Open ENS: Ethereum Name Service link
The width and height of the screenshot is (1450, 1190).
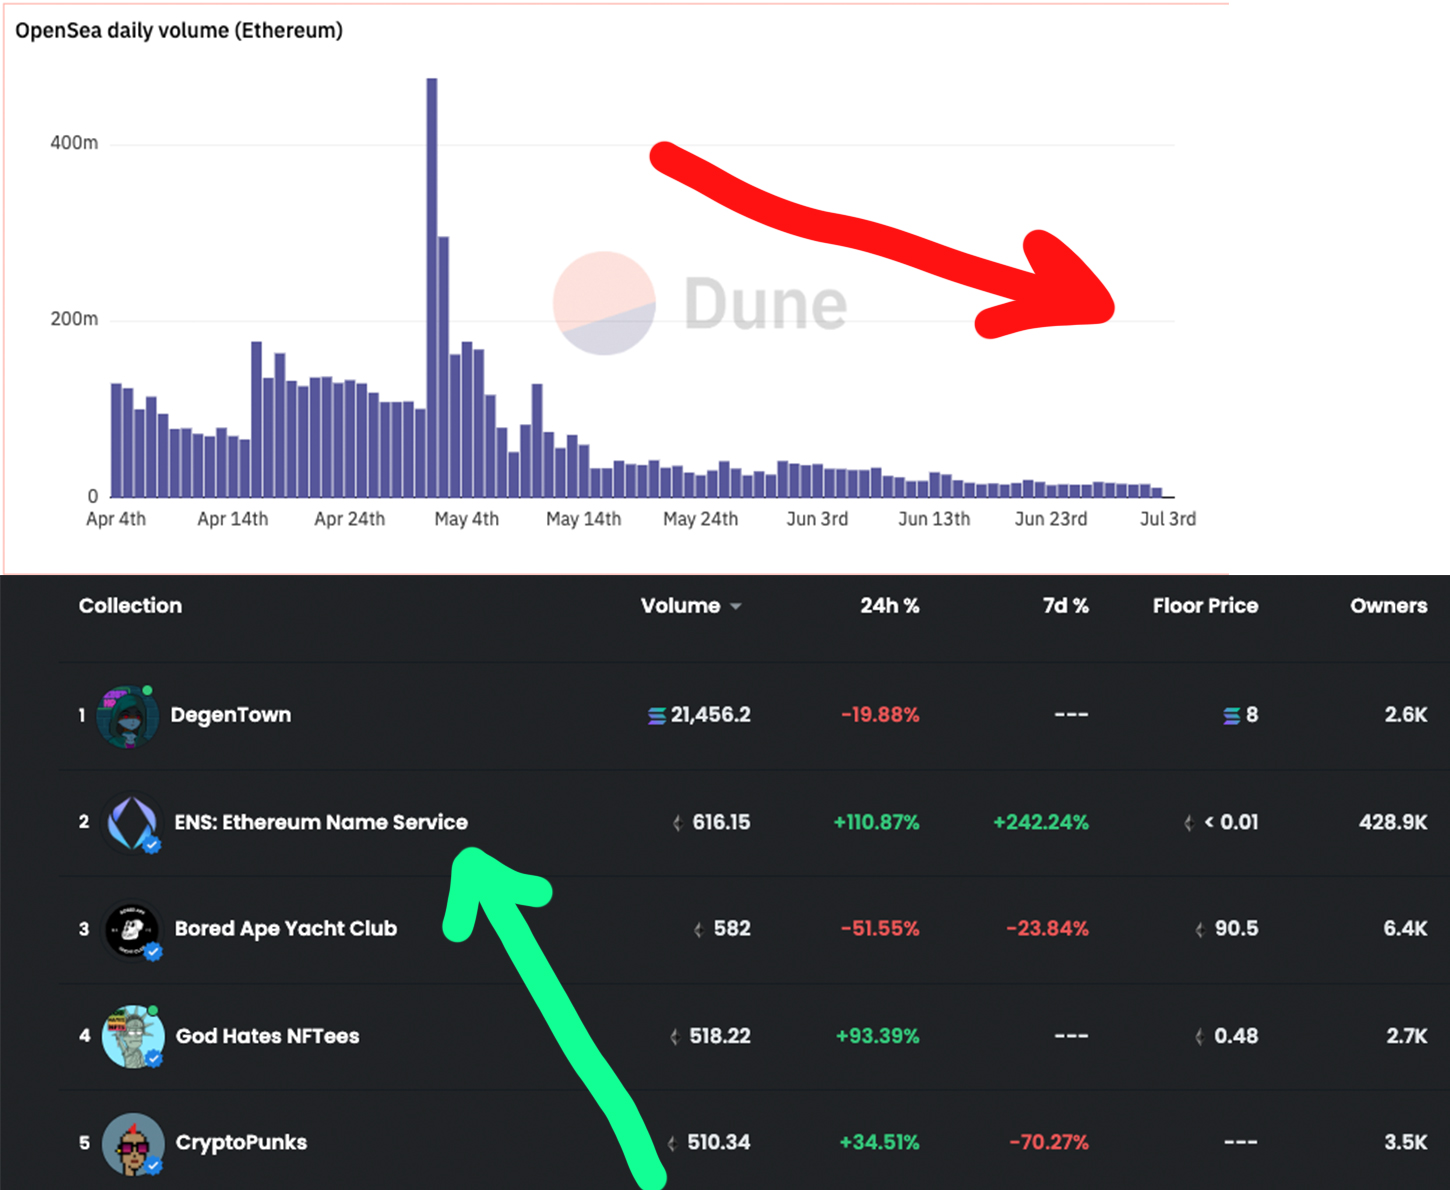(x=321, y=822)
